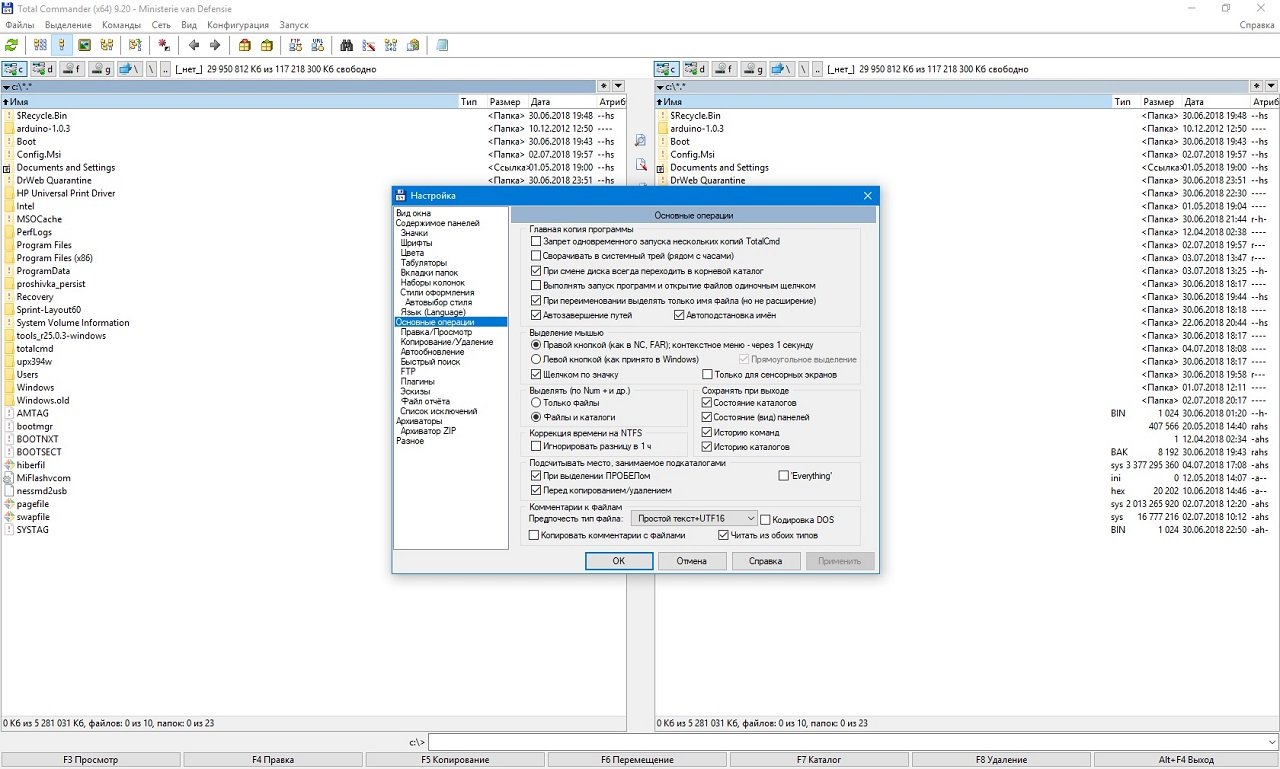Select 'Левой кнопкой (как принято в Windows)' radio
Image resolution: width=1280 pixels, height=769 pixels.
[x=536, y=359]
